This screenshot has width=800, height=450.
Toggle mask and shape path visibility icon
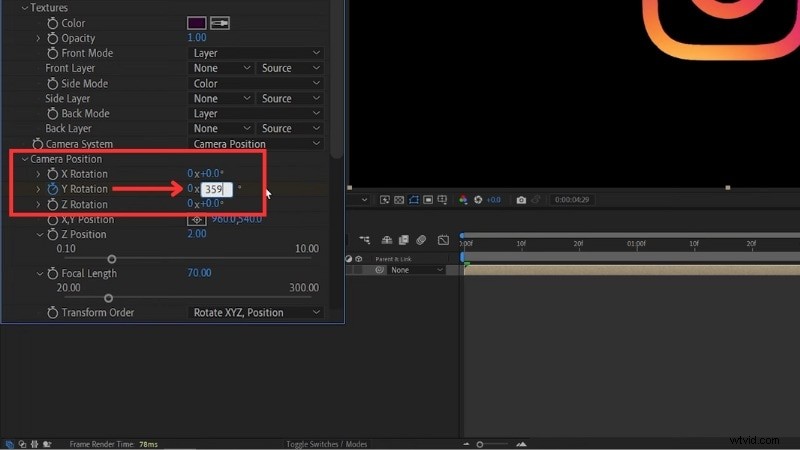coord(414,199)
